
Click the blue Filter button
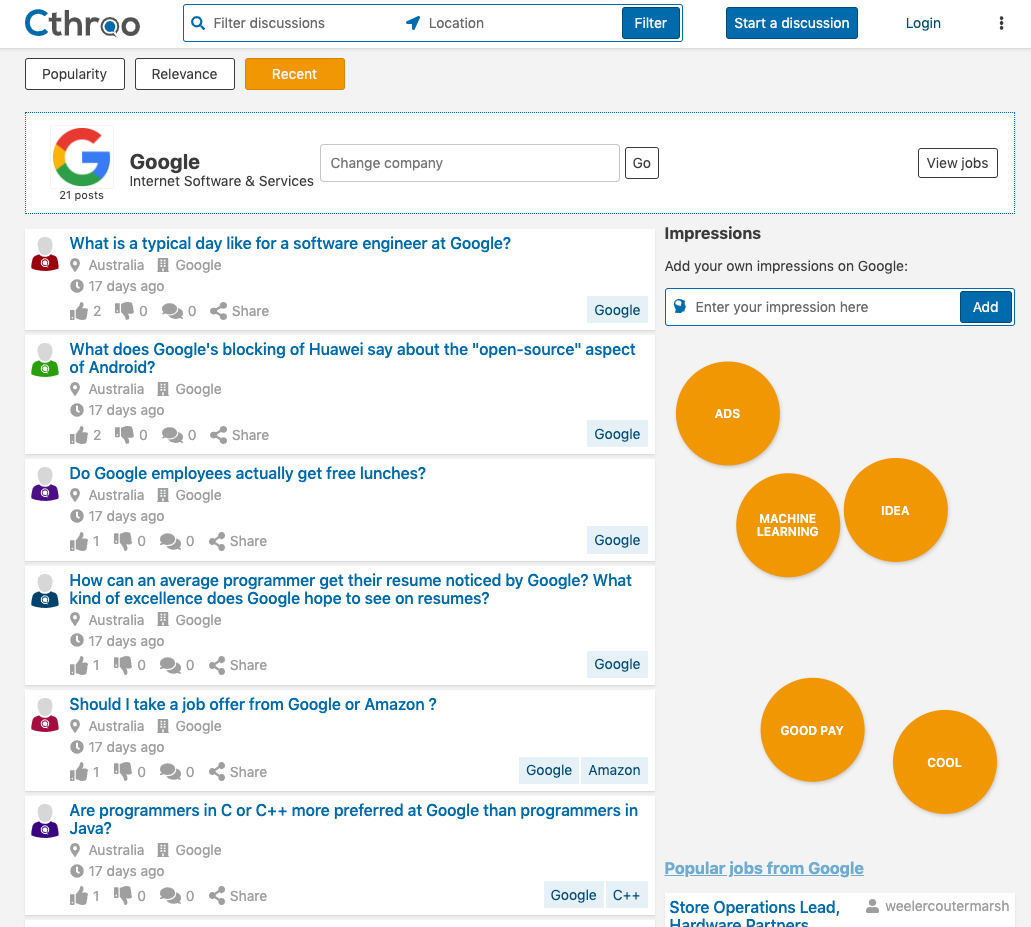point(650,24)
